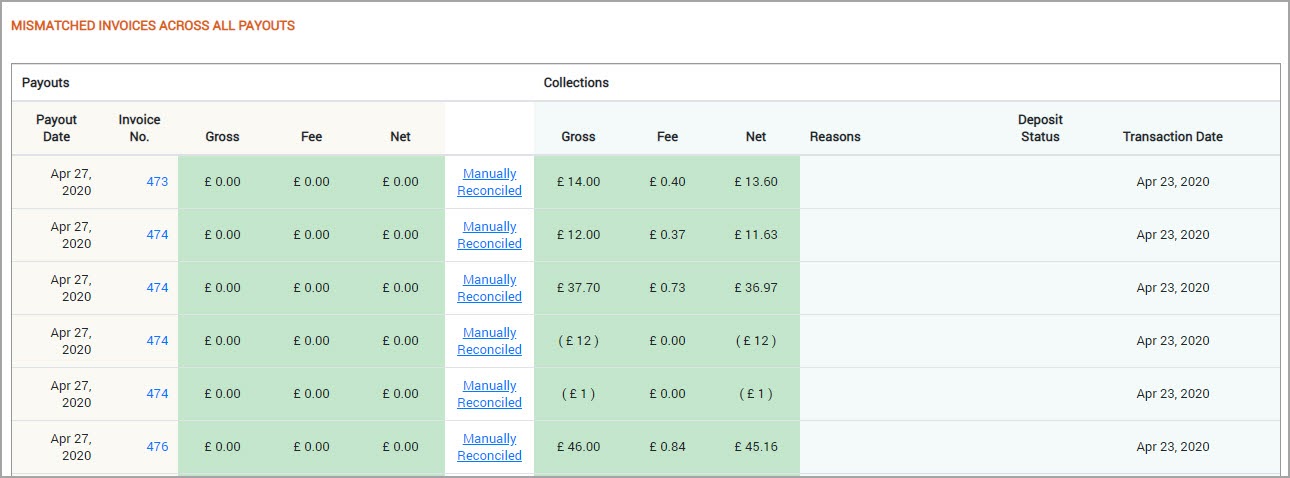Click Manually Reconciled in the ( £ 12 ) row
The height and width of the screenshot is (478, 1290).
click(489, 341)
